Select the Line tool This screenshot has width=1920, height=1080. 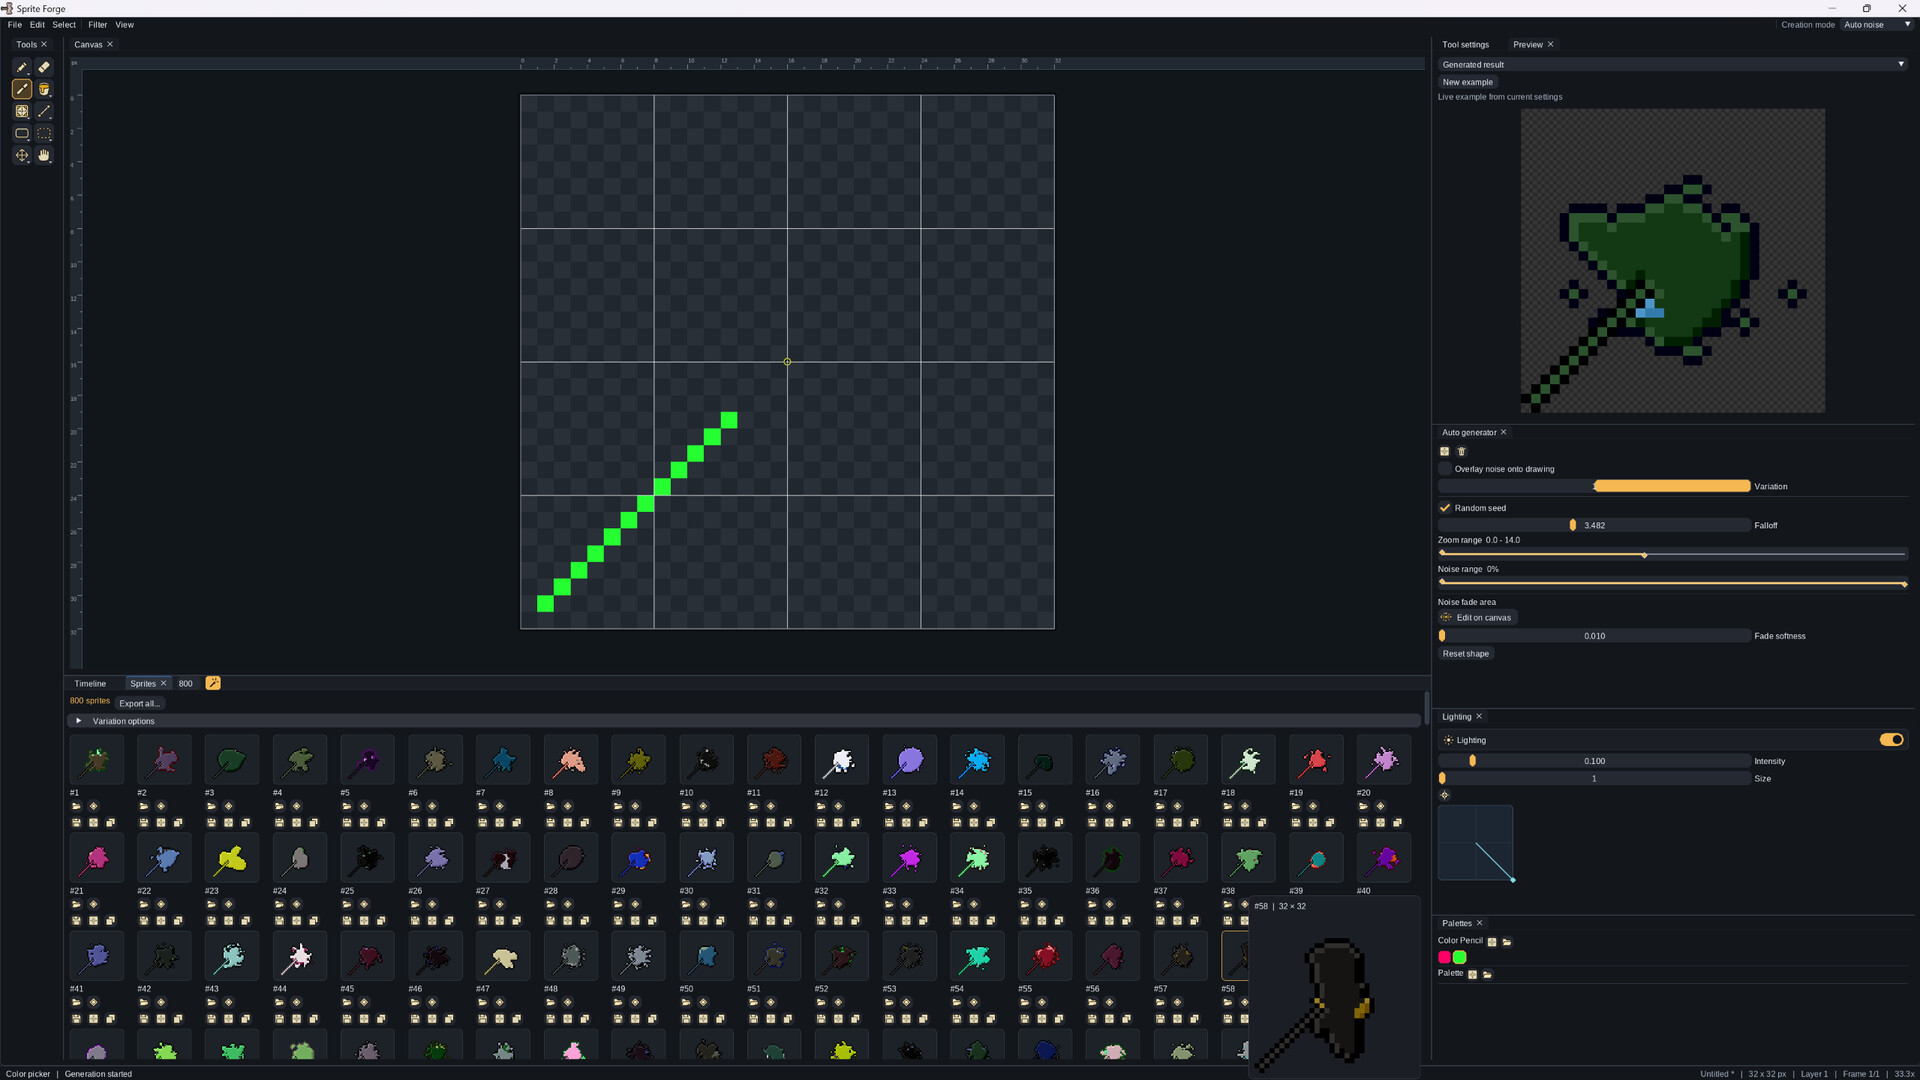44,111
